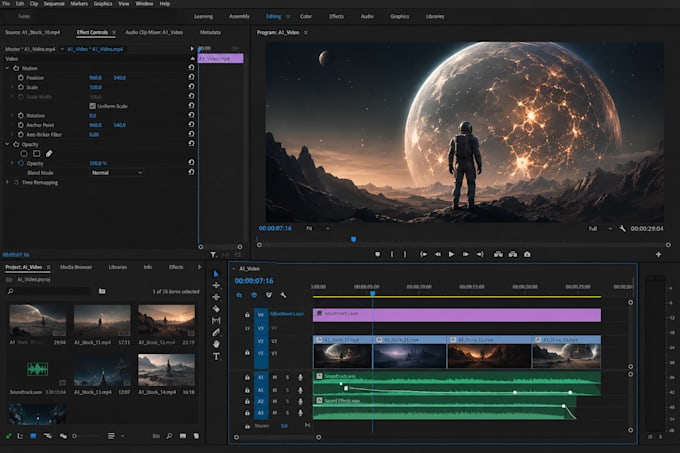Mute the A2 audio track

click(275, 401)
